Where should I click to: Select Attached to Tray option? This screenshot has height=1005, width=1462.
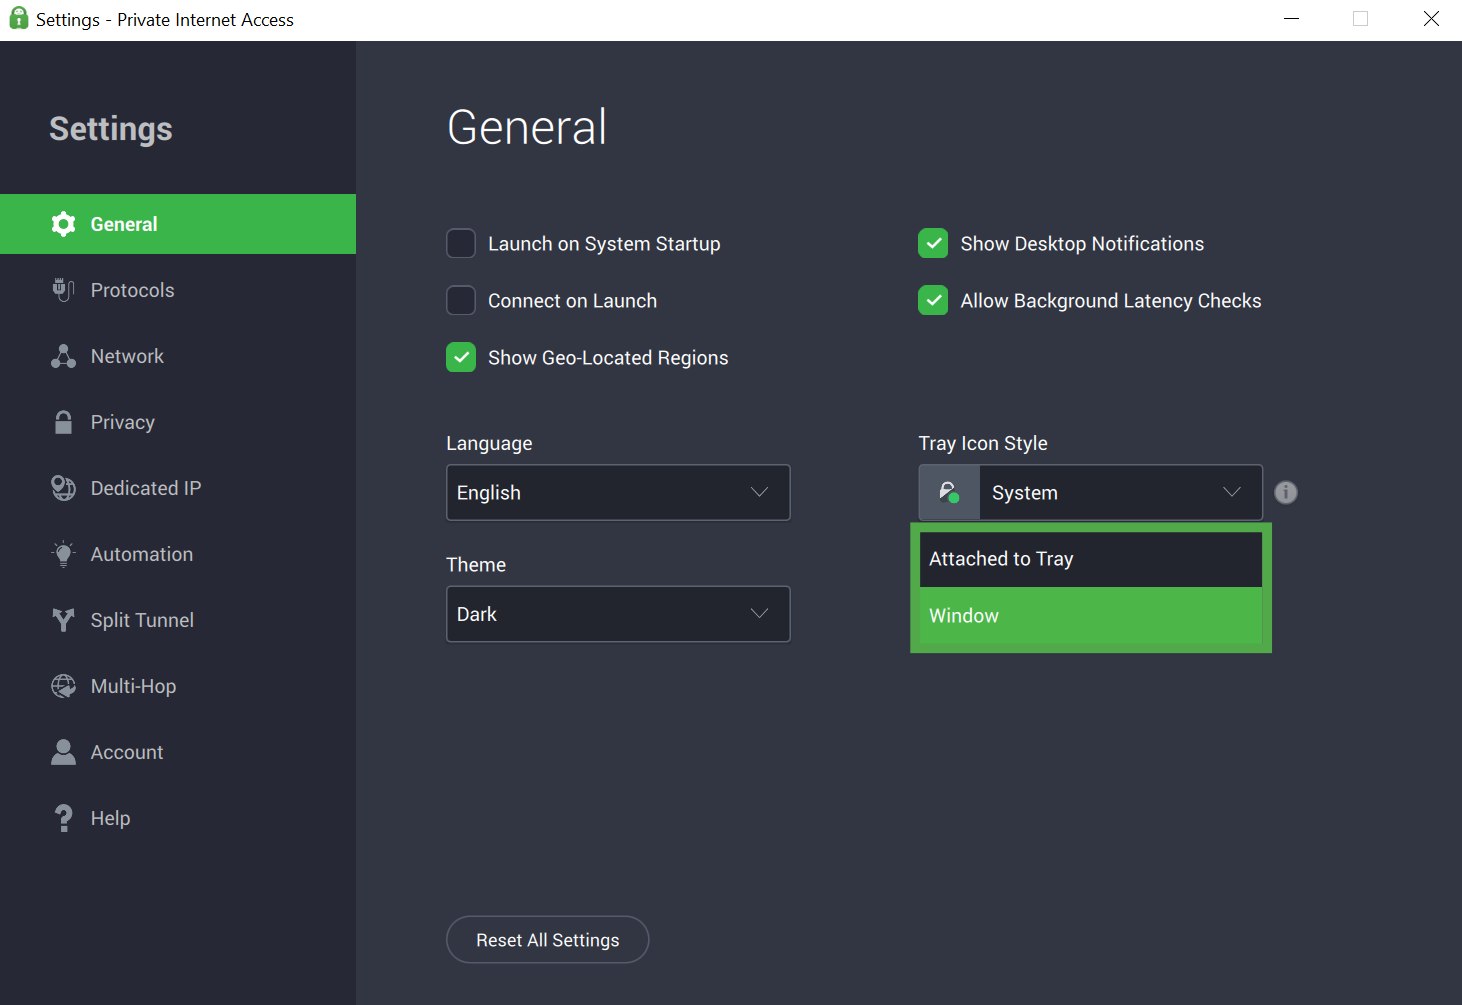[1090, 559]
